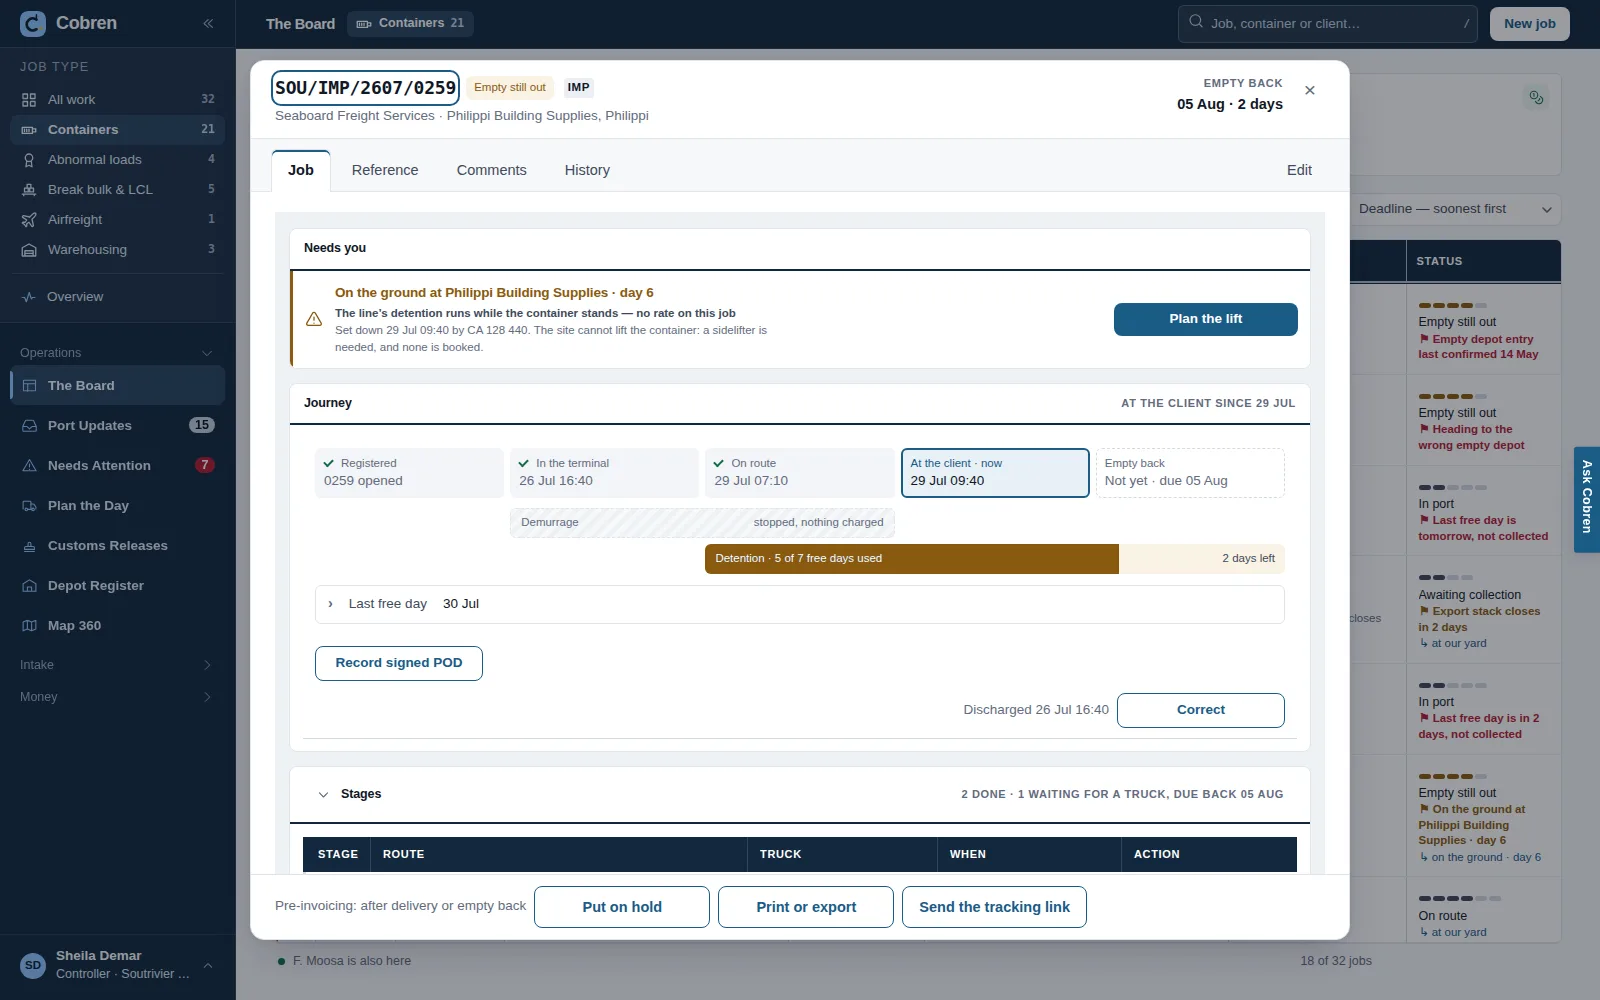Open Port Updates page
Viewport: 1600px width, 1000px height.
click(117, 425)
